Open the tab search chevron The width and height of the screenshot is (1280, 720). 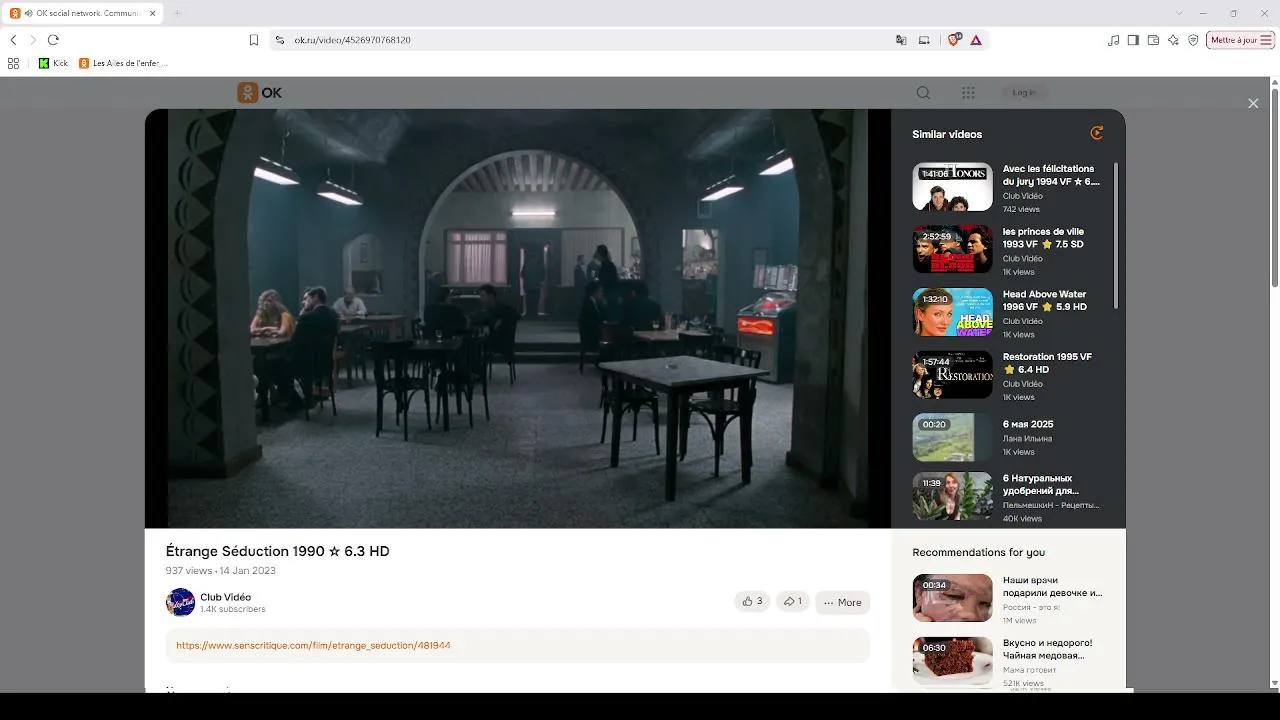pos(1179,13)
